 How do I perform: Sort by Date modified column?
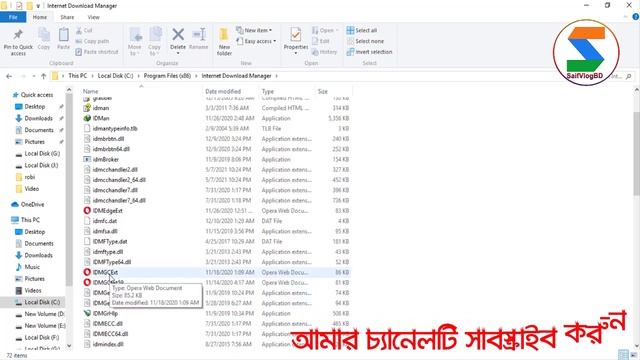223,91
